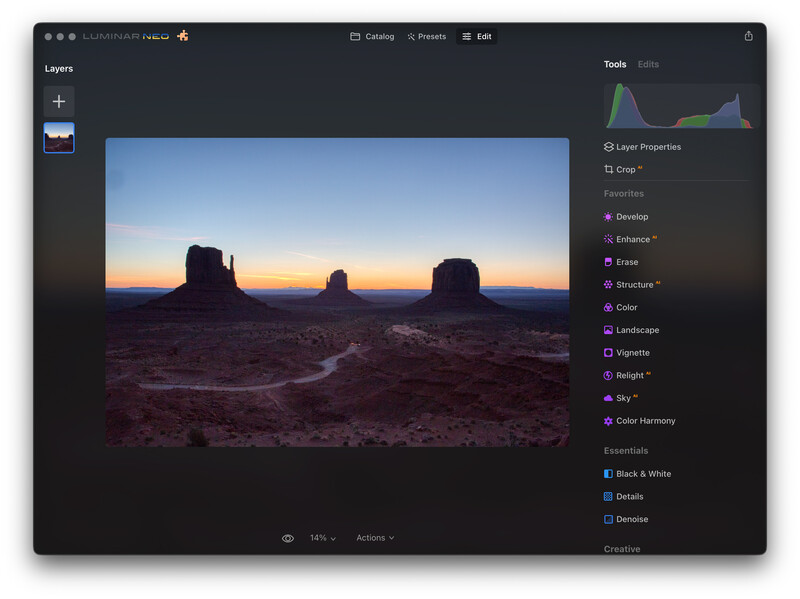Screen dimensions: 800x599
Task: Select the Edit tab label
Action: pyautogui.click(x=484, y=37)
